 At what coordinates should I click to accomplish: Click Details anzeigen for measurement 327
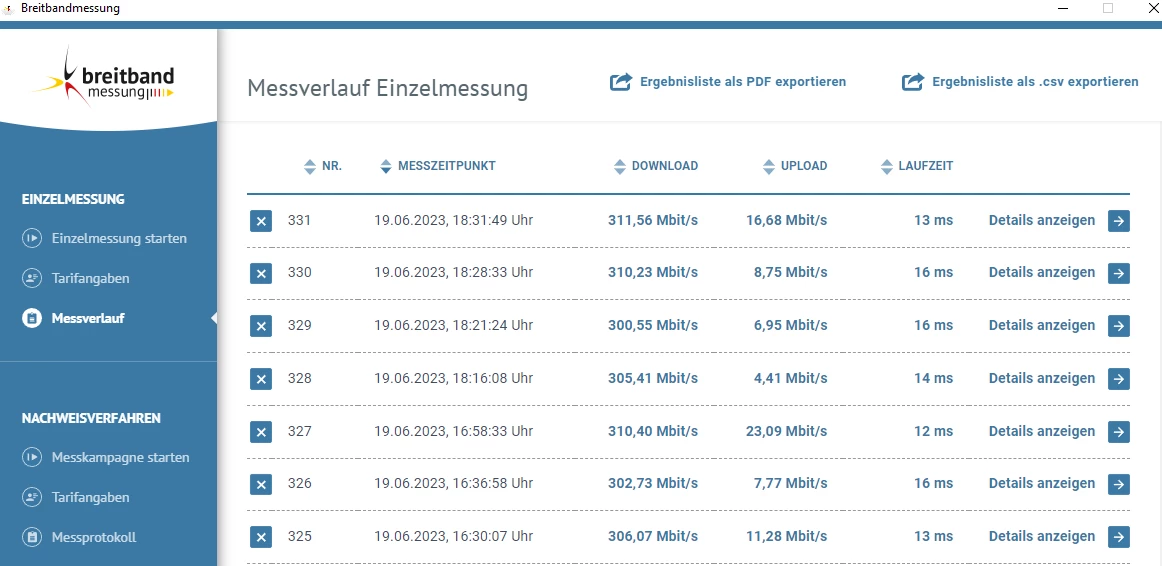(1041, 431)
